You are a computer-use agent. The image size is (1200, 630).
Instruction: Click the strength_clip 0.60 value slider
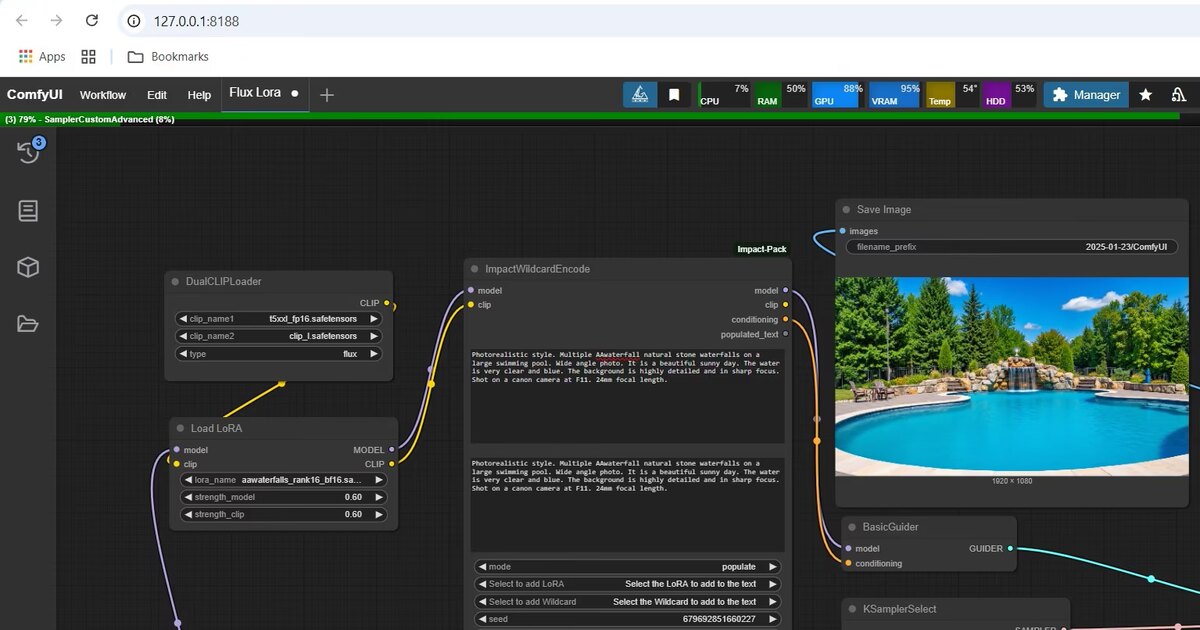click(283, 514)
